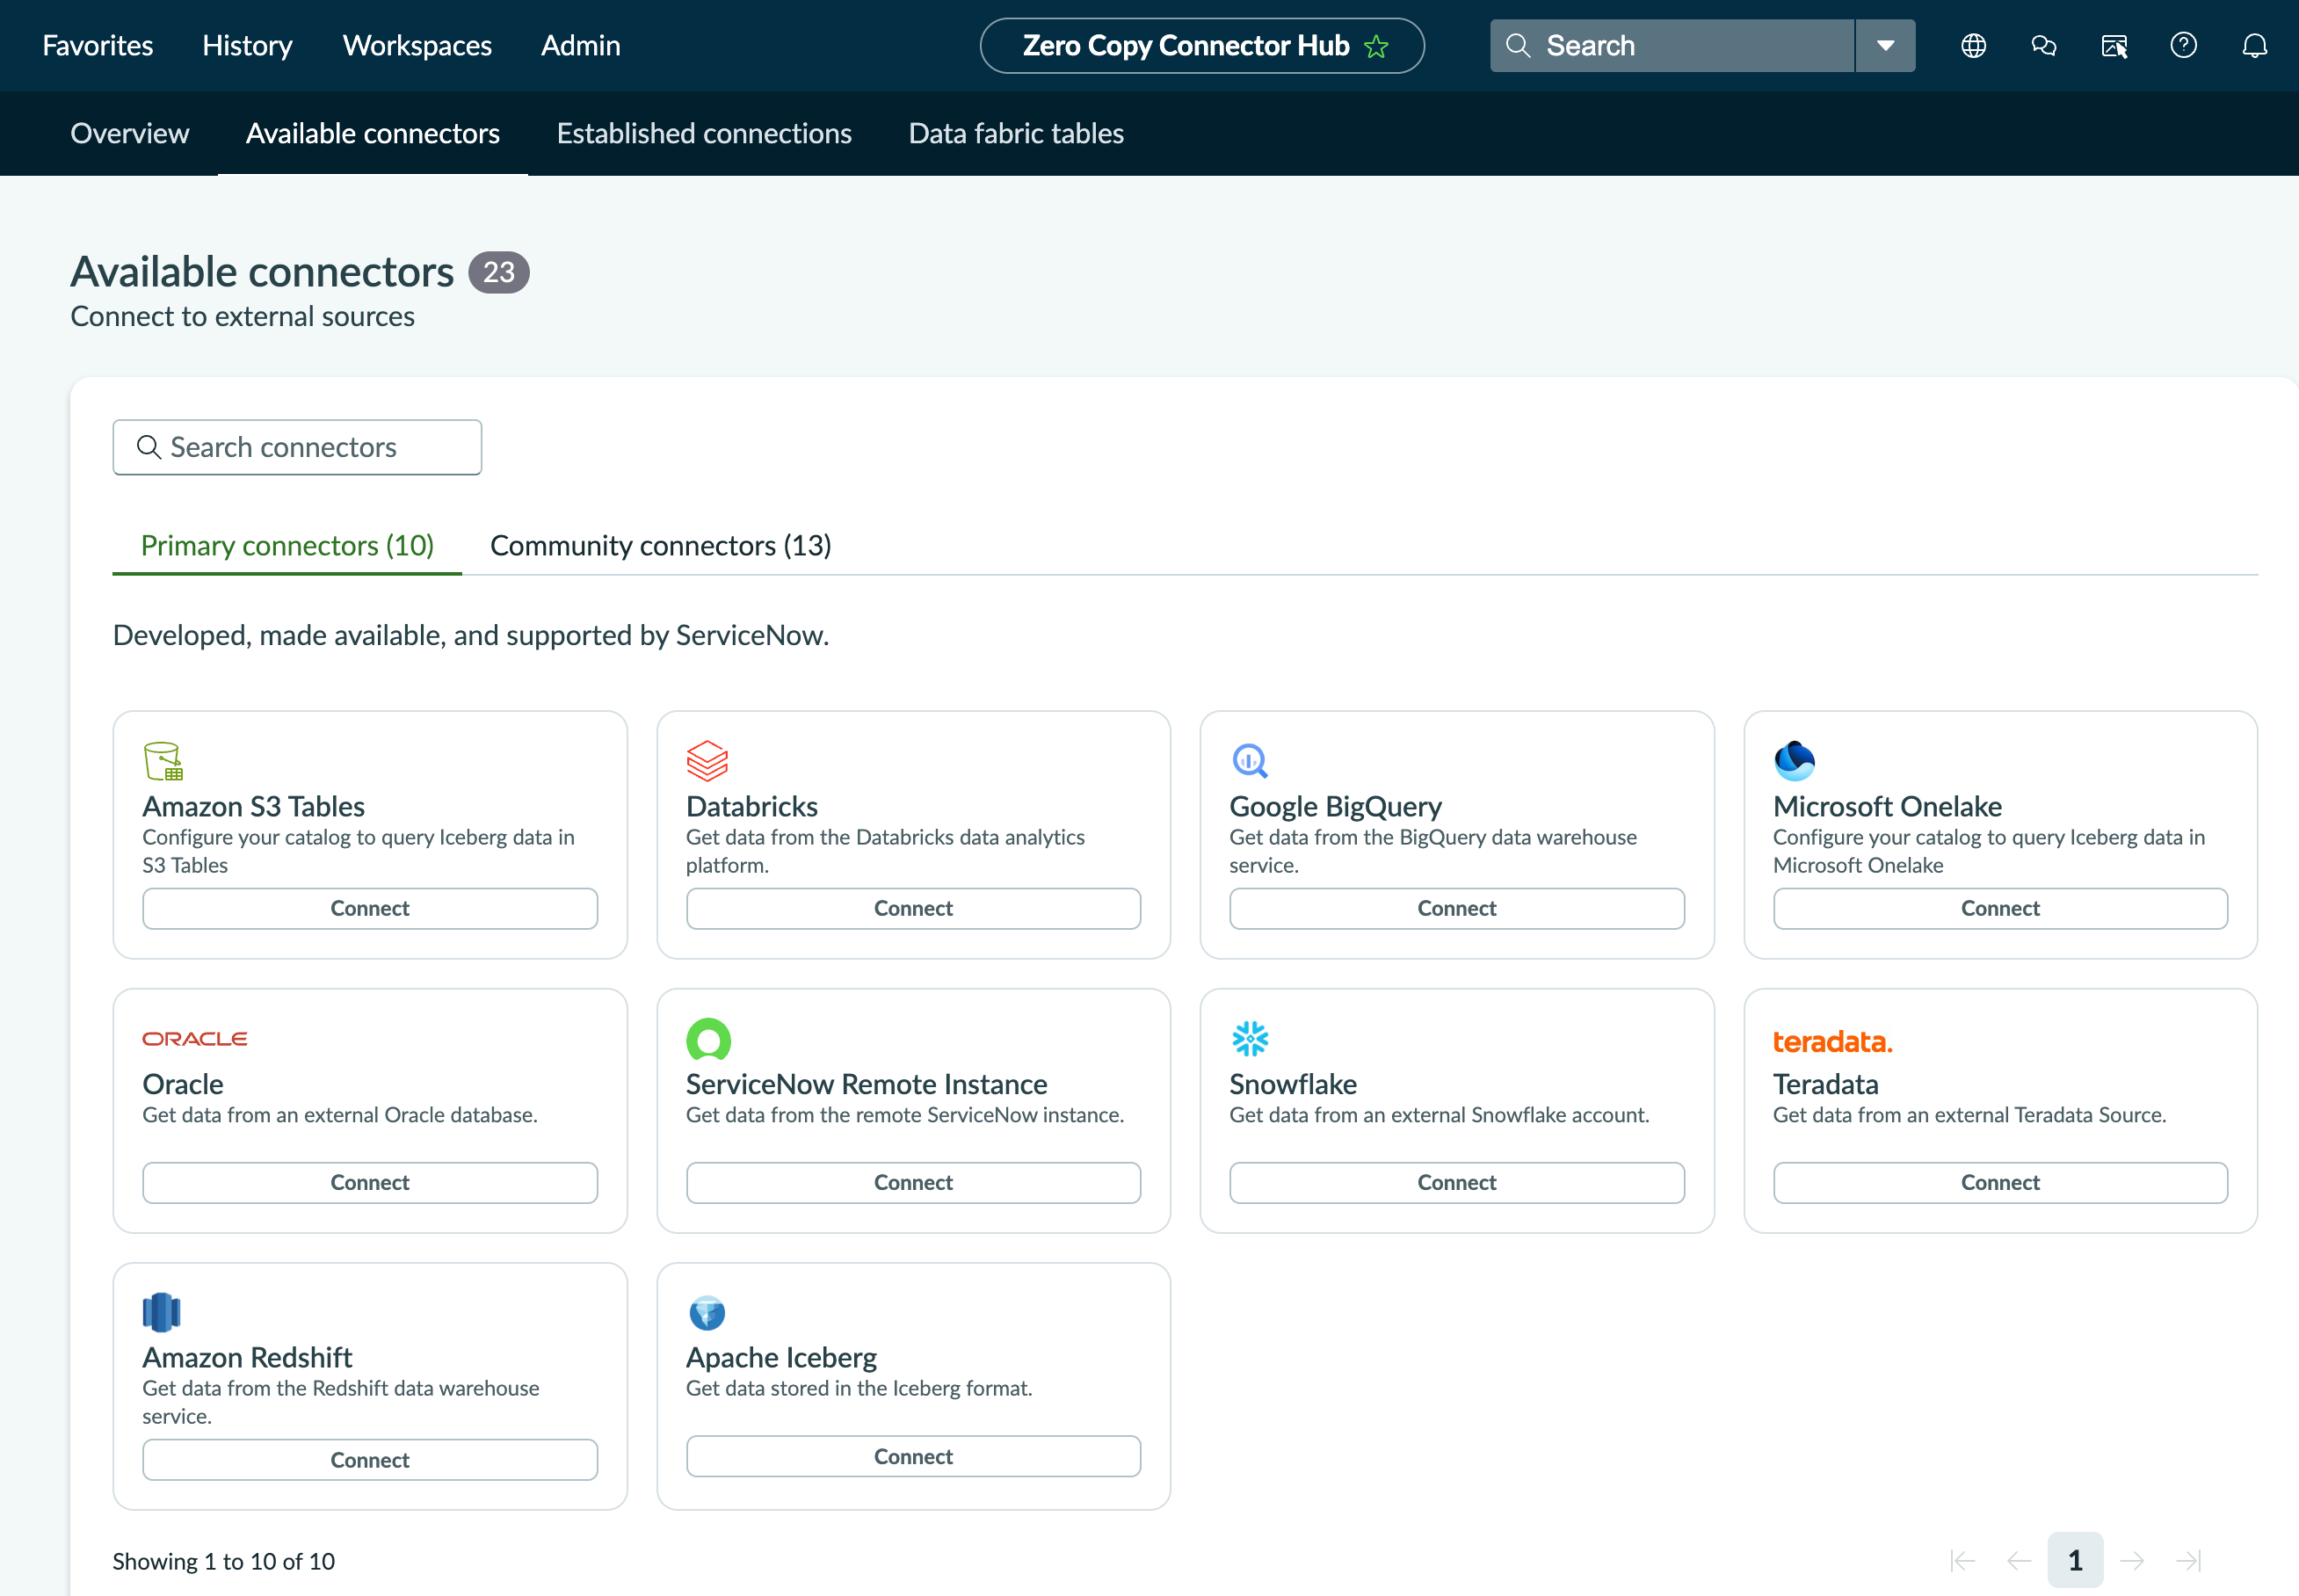
Task: Click the Amazon Redshift logo icon
Action: coord(162,1312)
